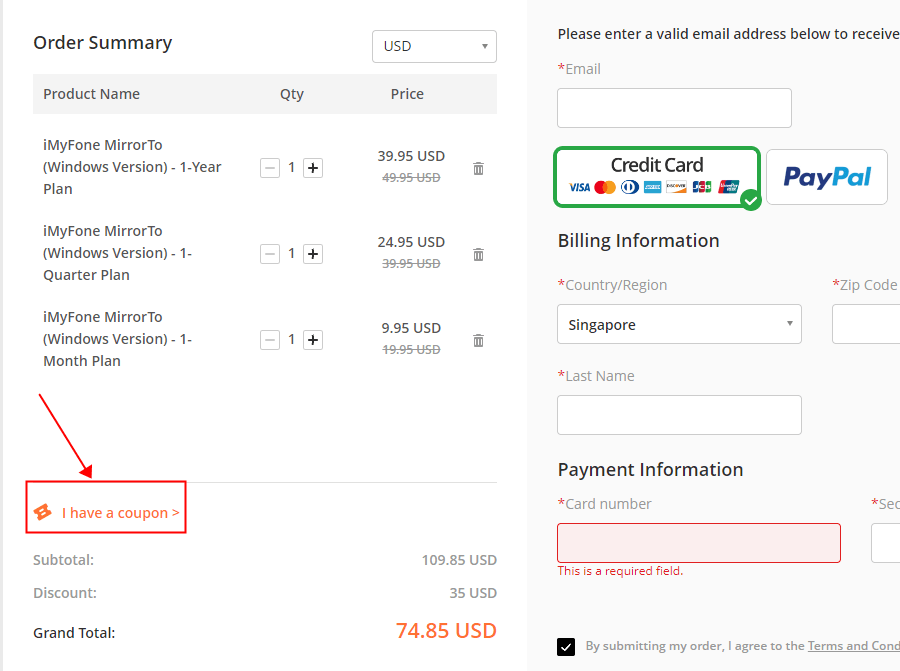
Task: Click the Price column header
Action: tap(407, 94)
